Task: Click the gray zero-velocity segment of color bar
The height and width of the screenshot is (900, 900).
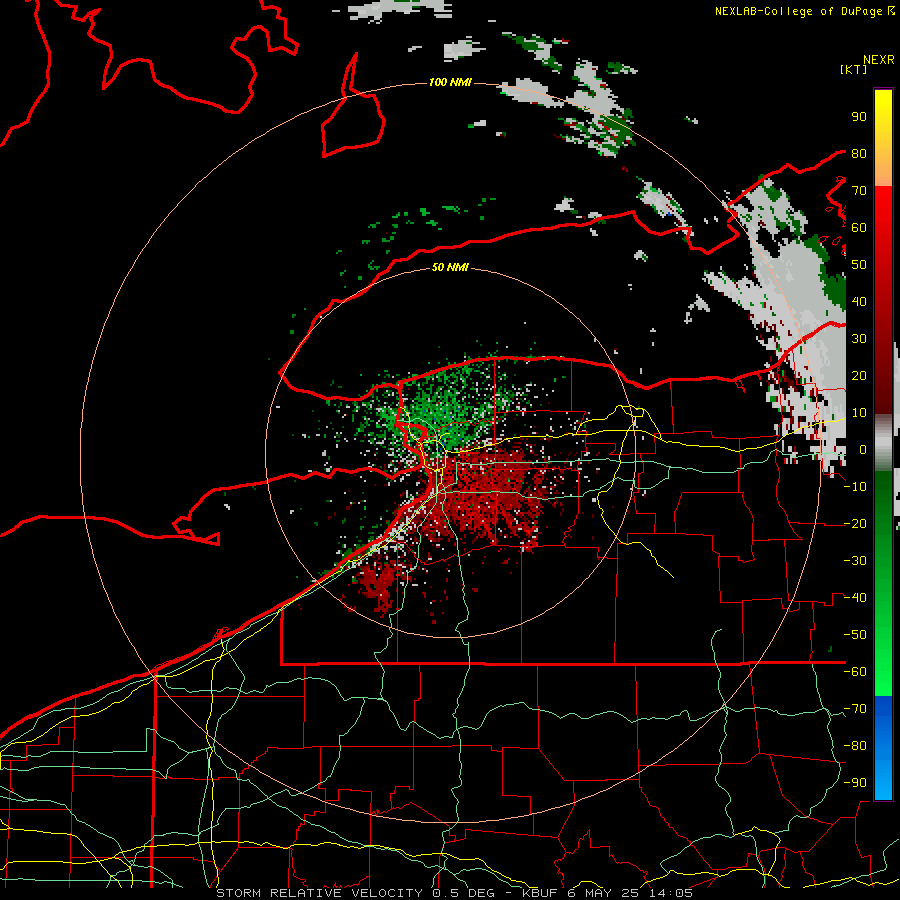Action: pos(883,442)
